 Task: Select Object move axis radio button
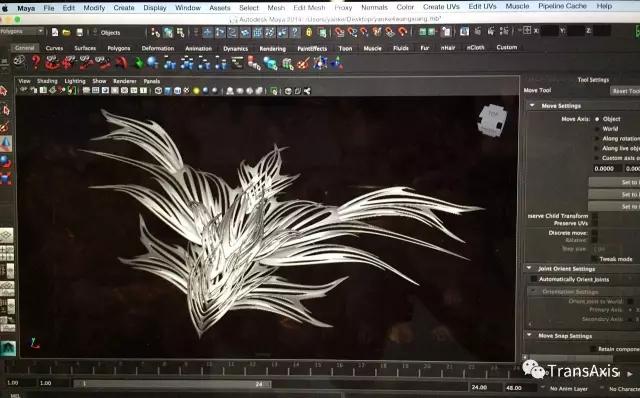point(597,119)
